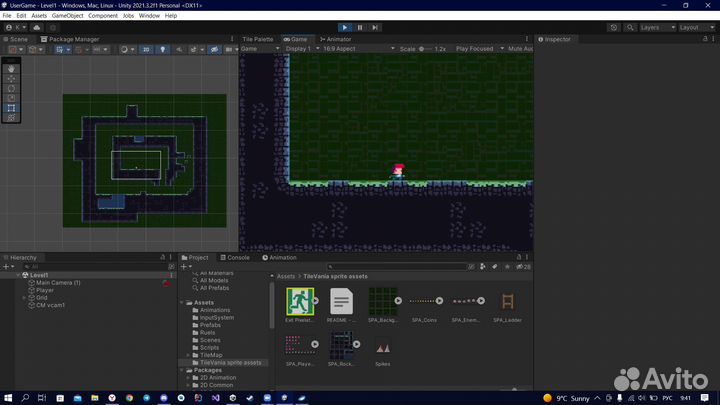
Task: Lock the Inspector panel
Action: coord(705,39)
